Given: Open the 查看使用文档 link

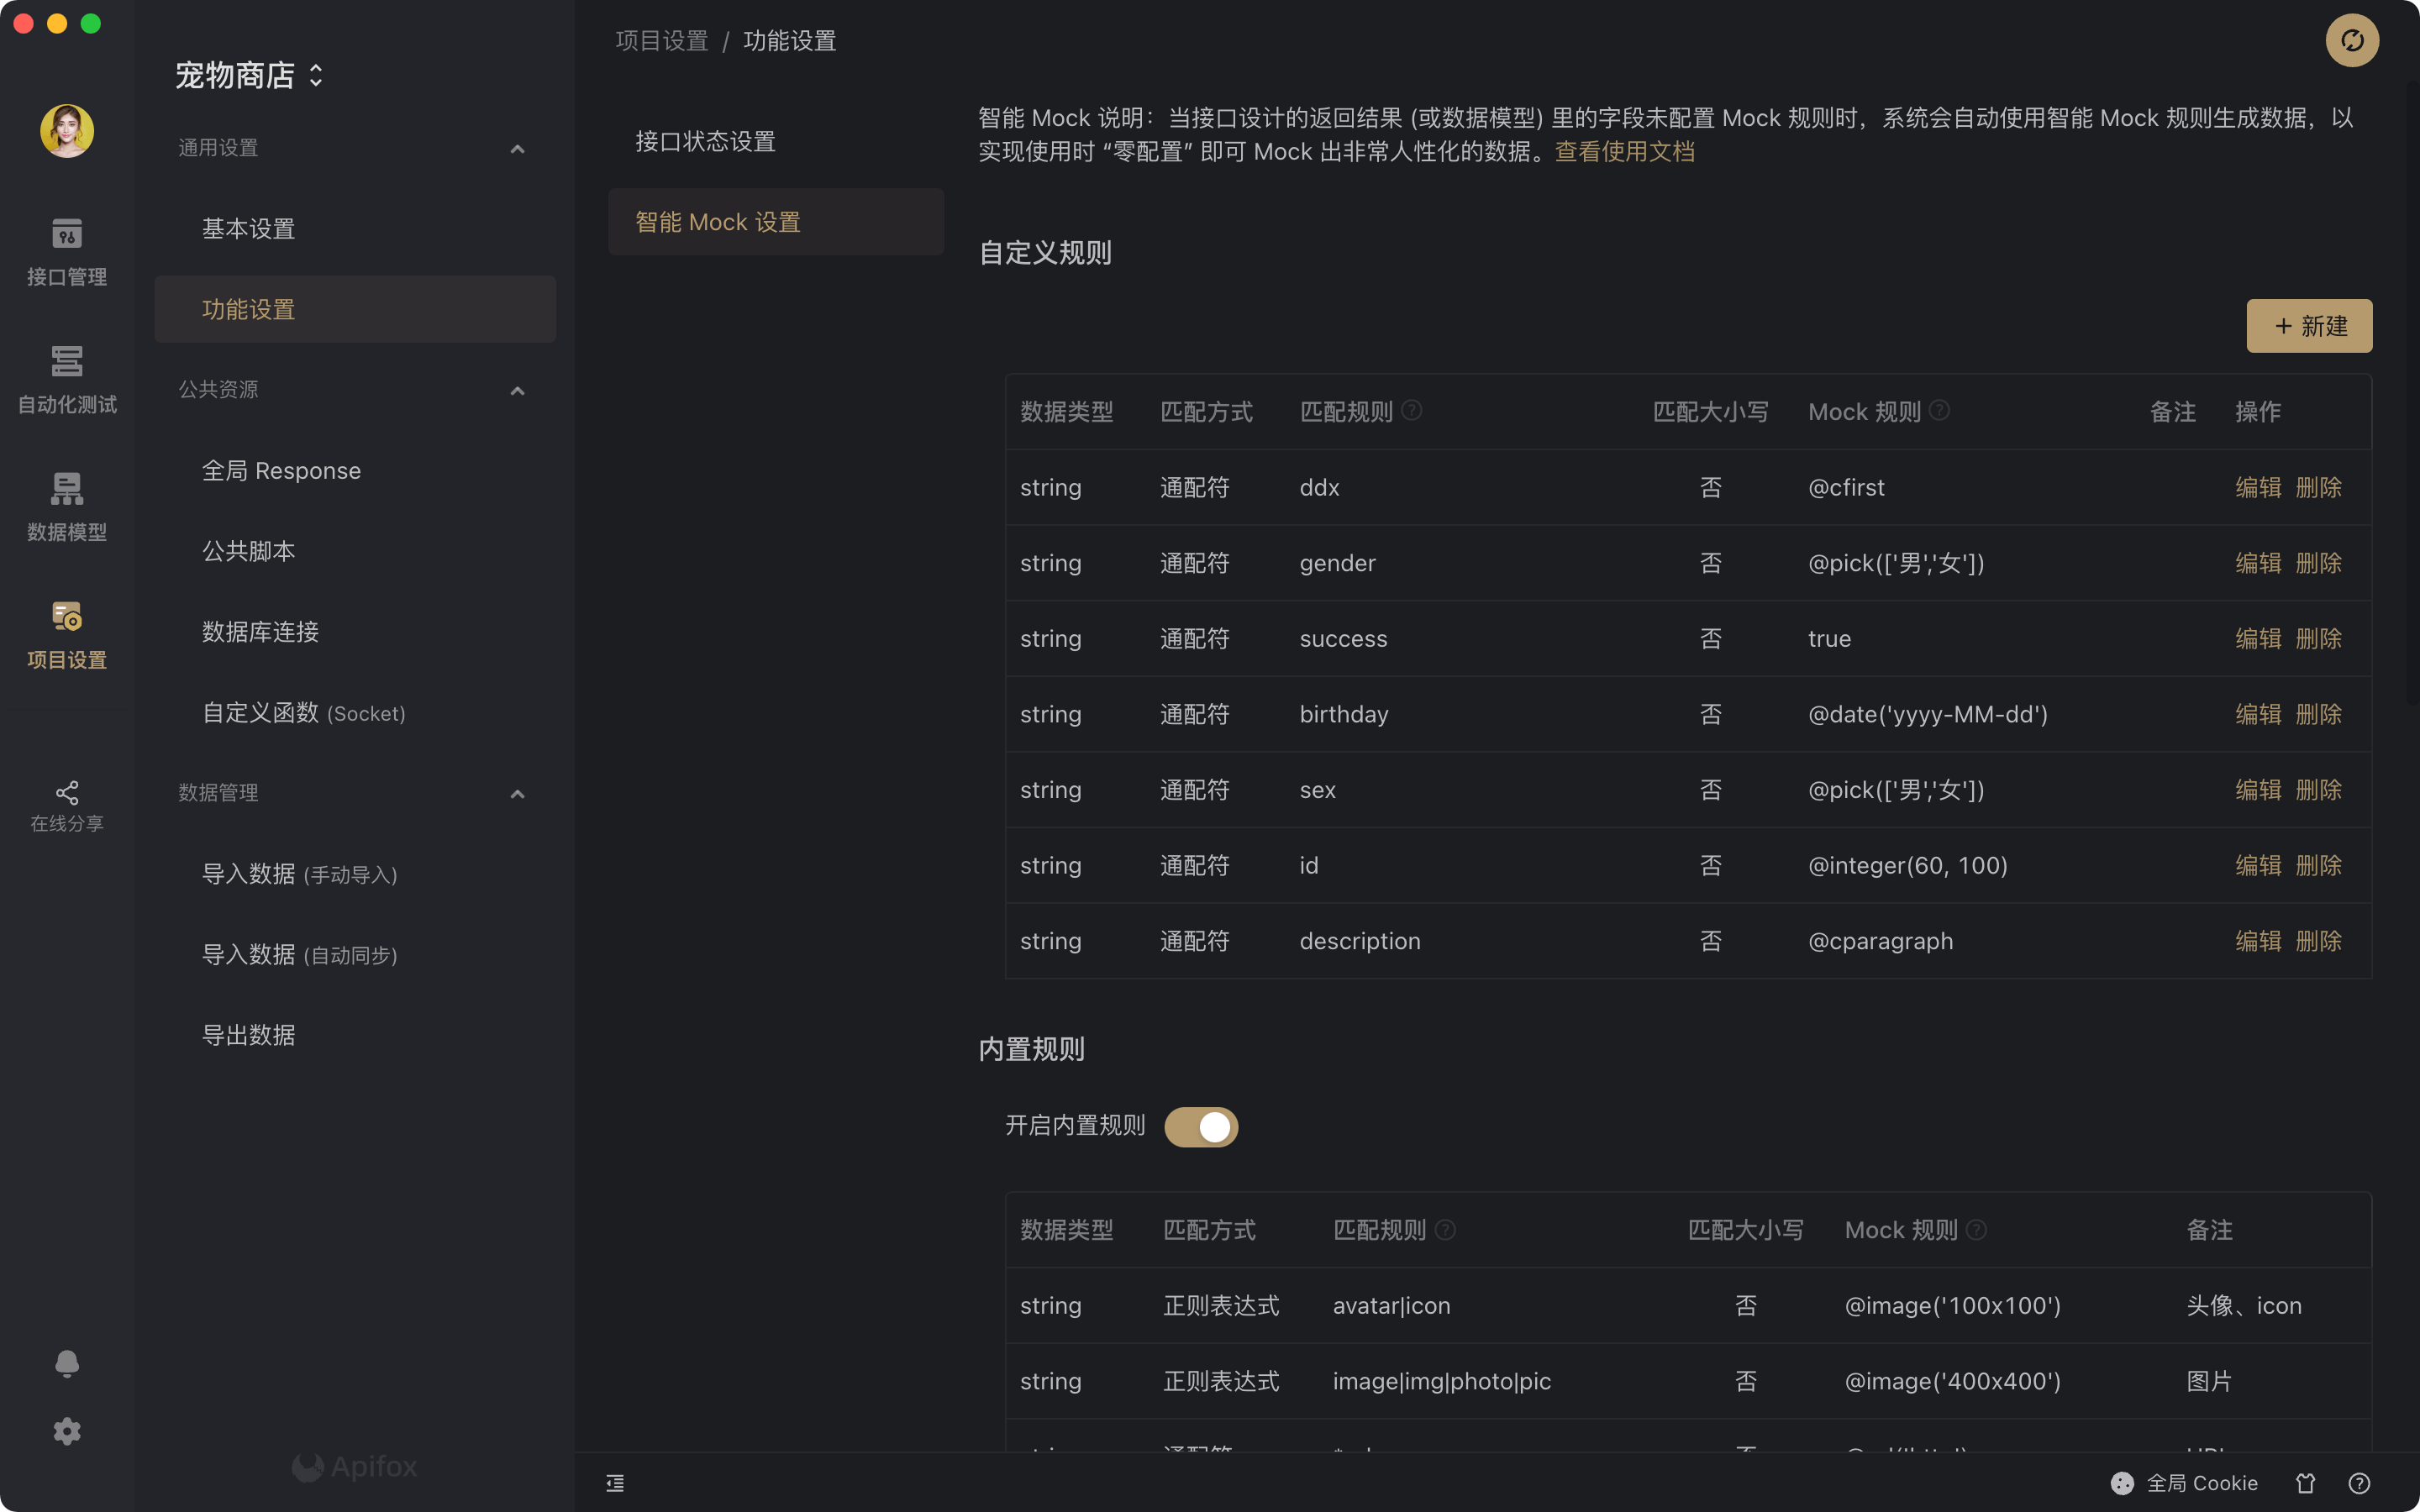Looking at the screenshot, I should tap(1624, 151).
